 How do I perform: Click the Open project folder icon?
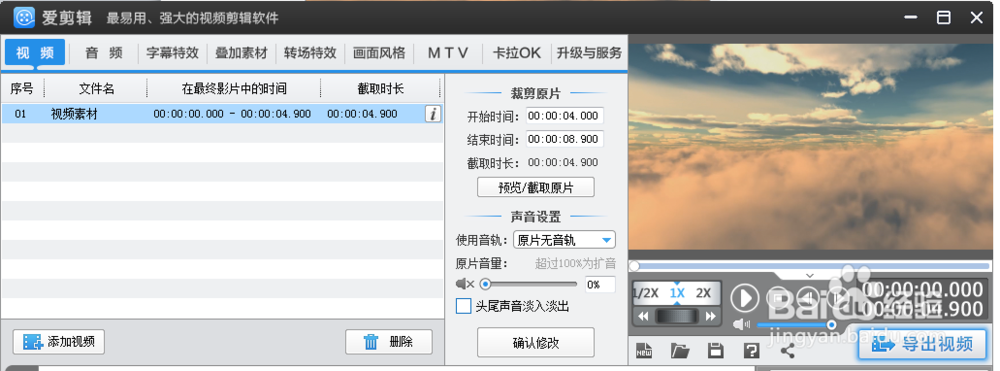pos(680,350)
